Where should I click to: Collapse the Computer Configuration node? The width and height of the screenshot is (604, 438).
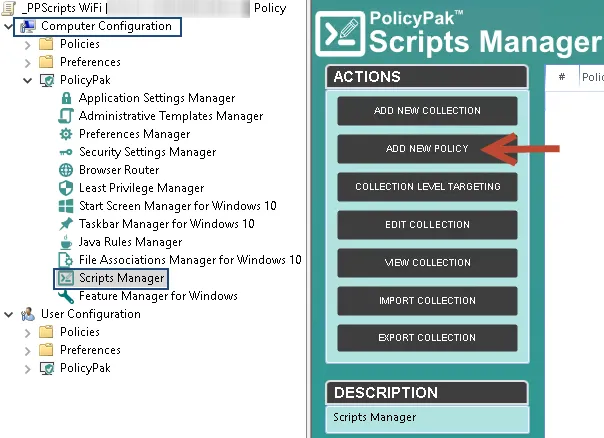click(x=9, y=26)
